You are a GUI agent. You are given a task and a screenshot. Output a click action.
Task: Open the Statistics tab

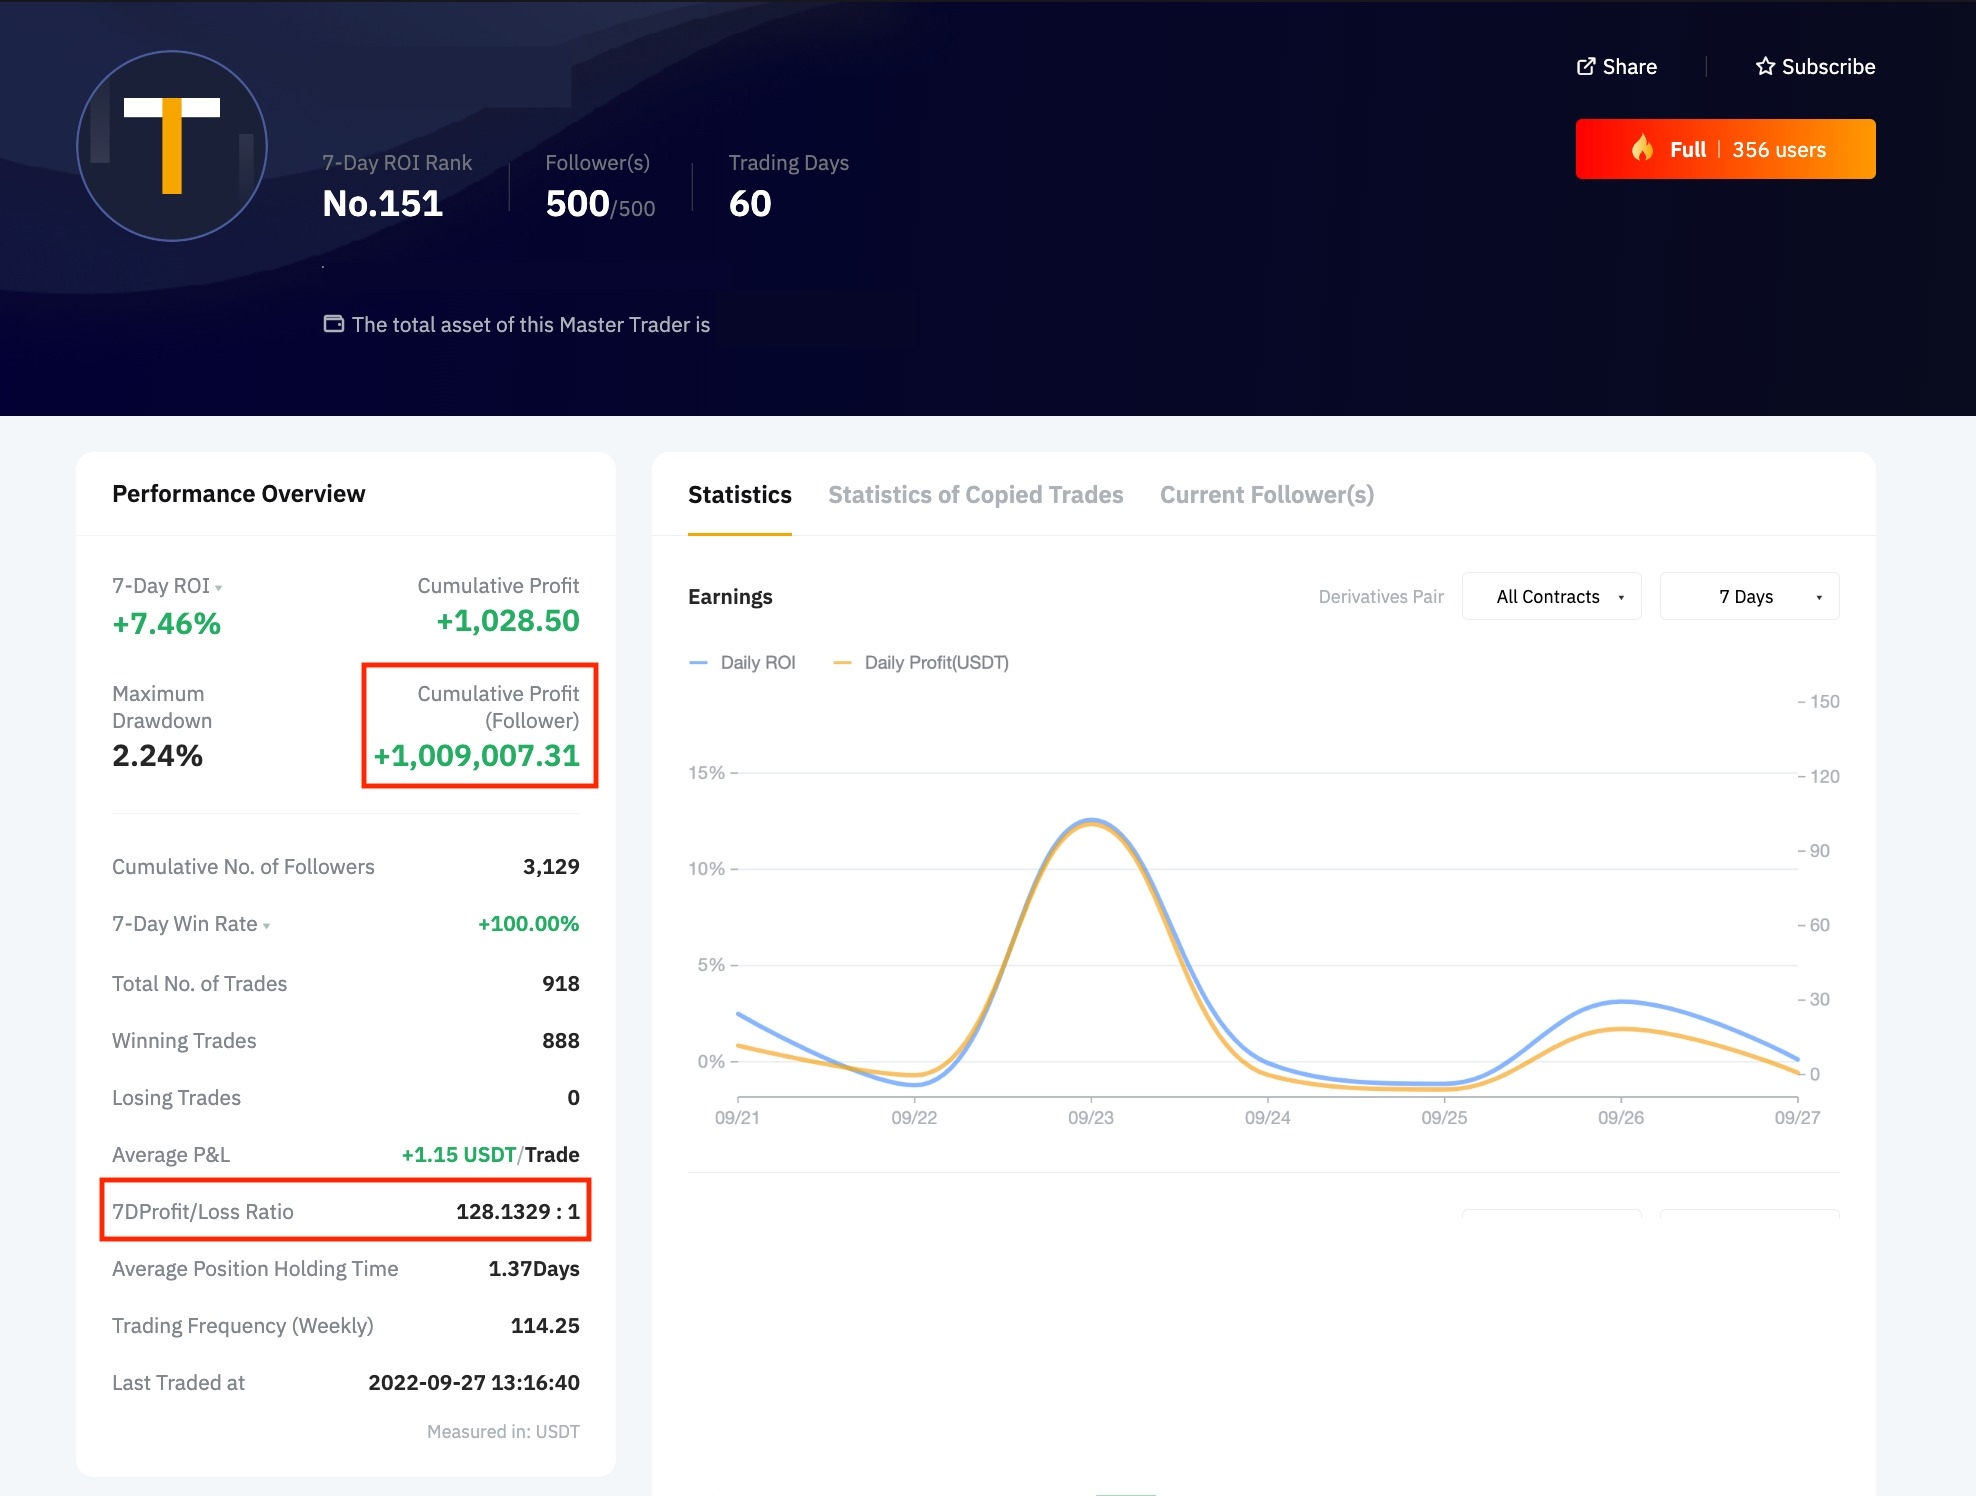point(739,495)
